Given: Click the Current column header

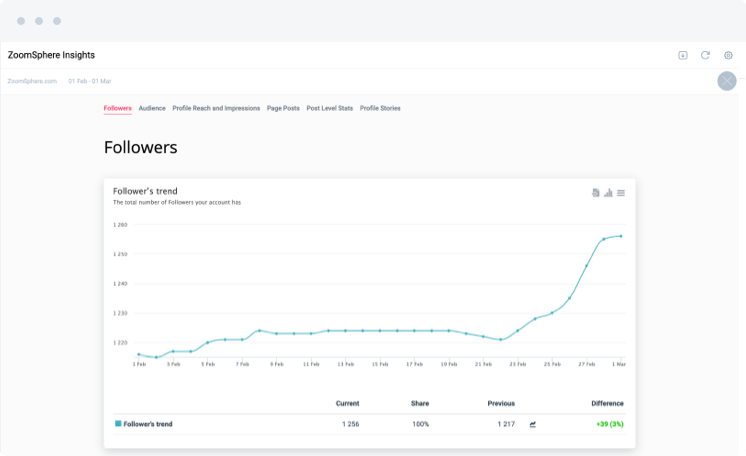Looking at the screenshot, I should 347,403.
